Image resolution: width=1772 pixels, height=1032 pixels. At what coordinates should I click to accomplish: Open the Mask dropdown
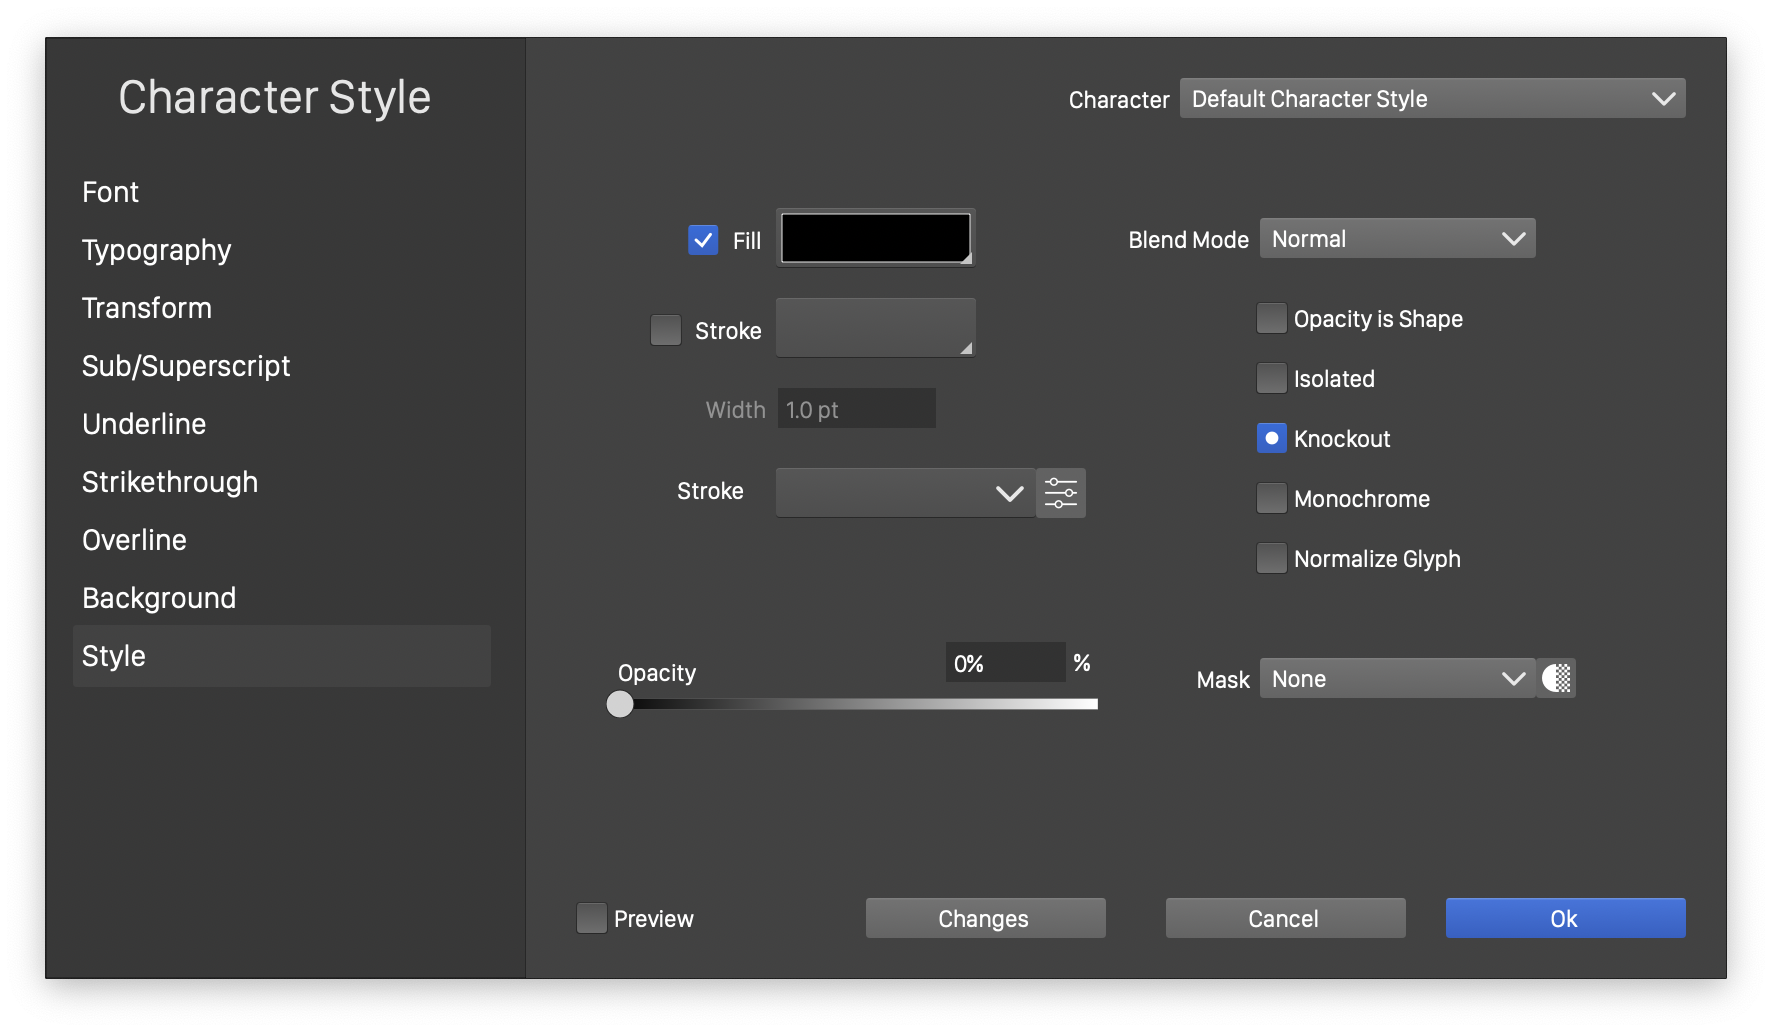pyautogui.click(x=1397, y=679)
